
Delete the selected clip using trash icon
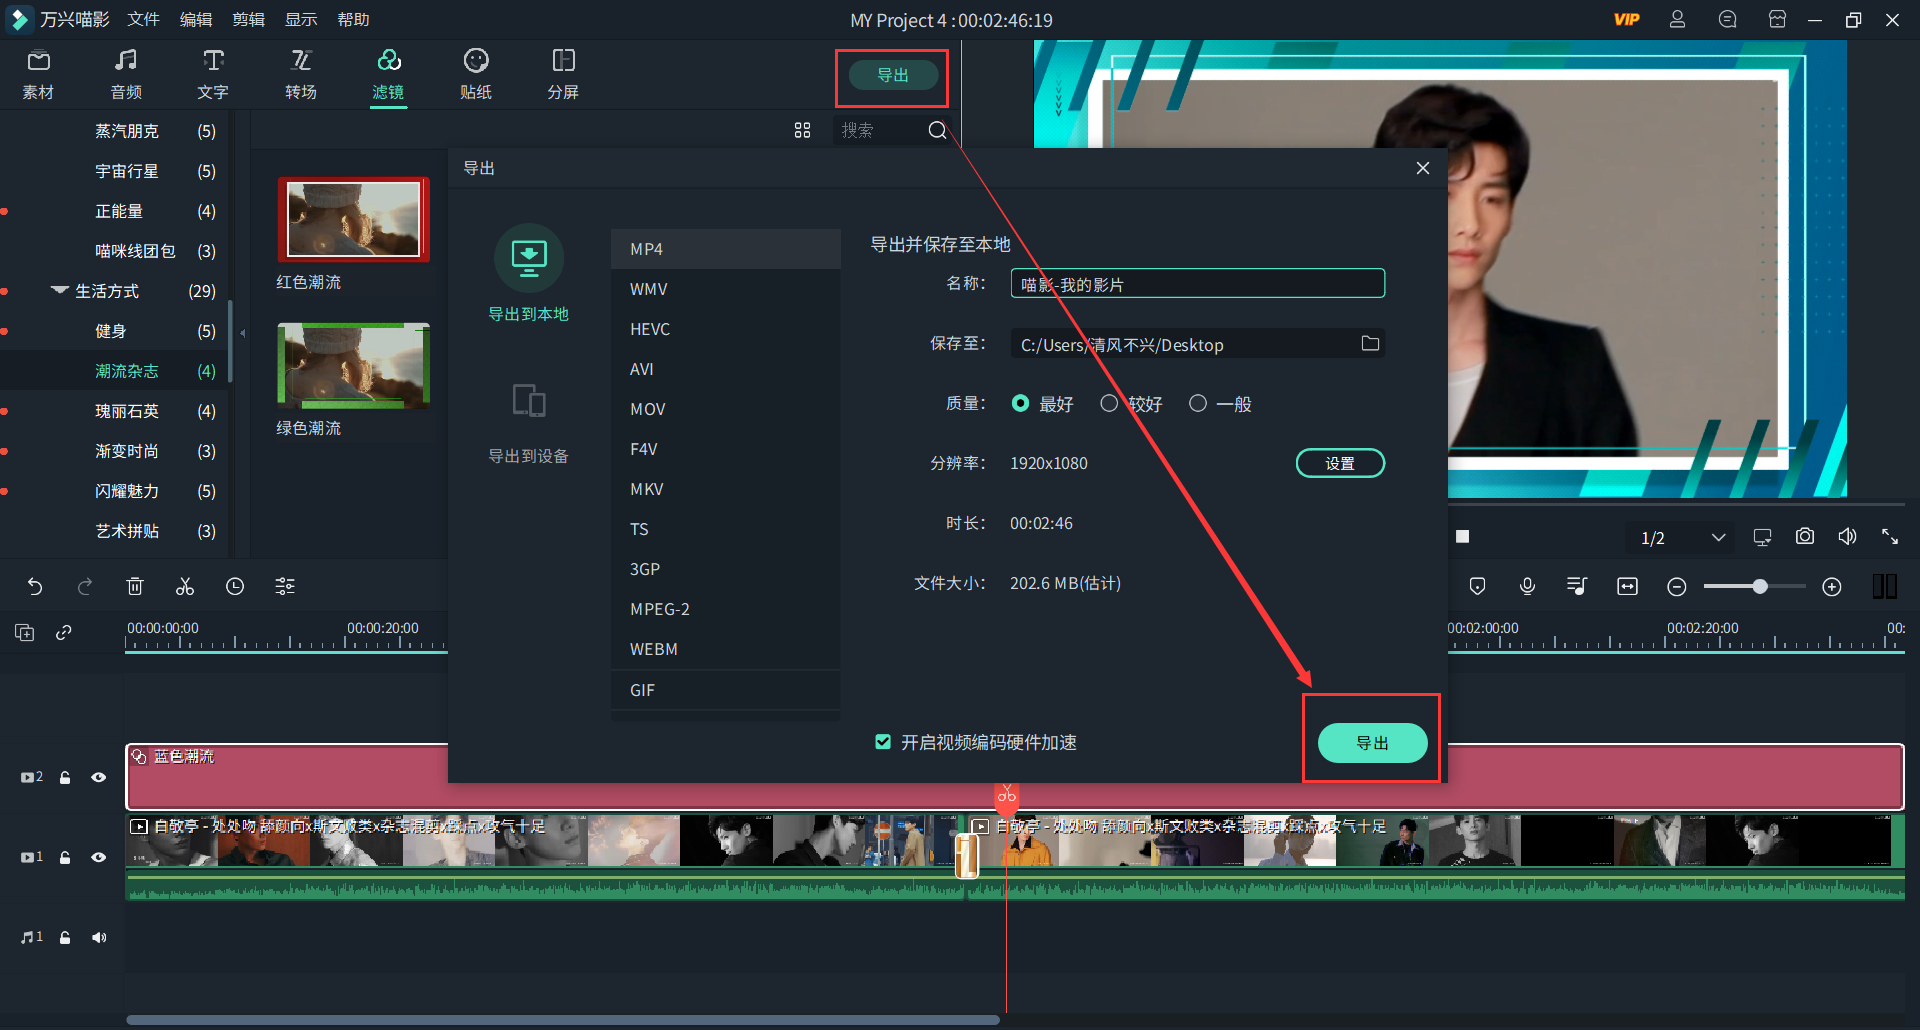(135, 586)
